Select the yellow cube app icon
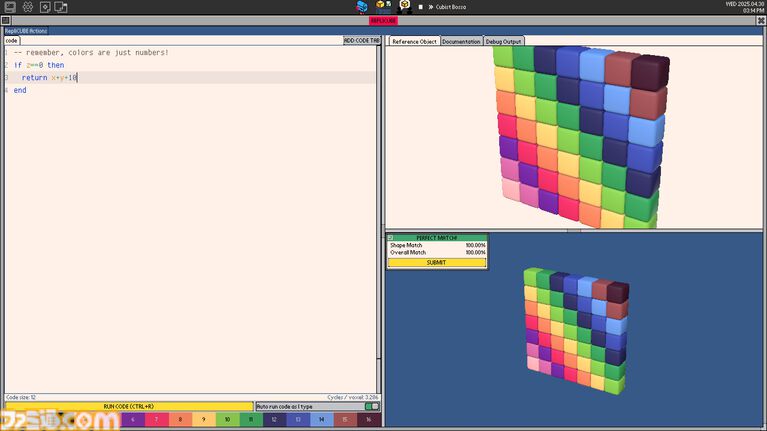 click(x=383, y=6)
